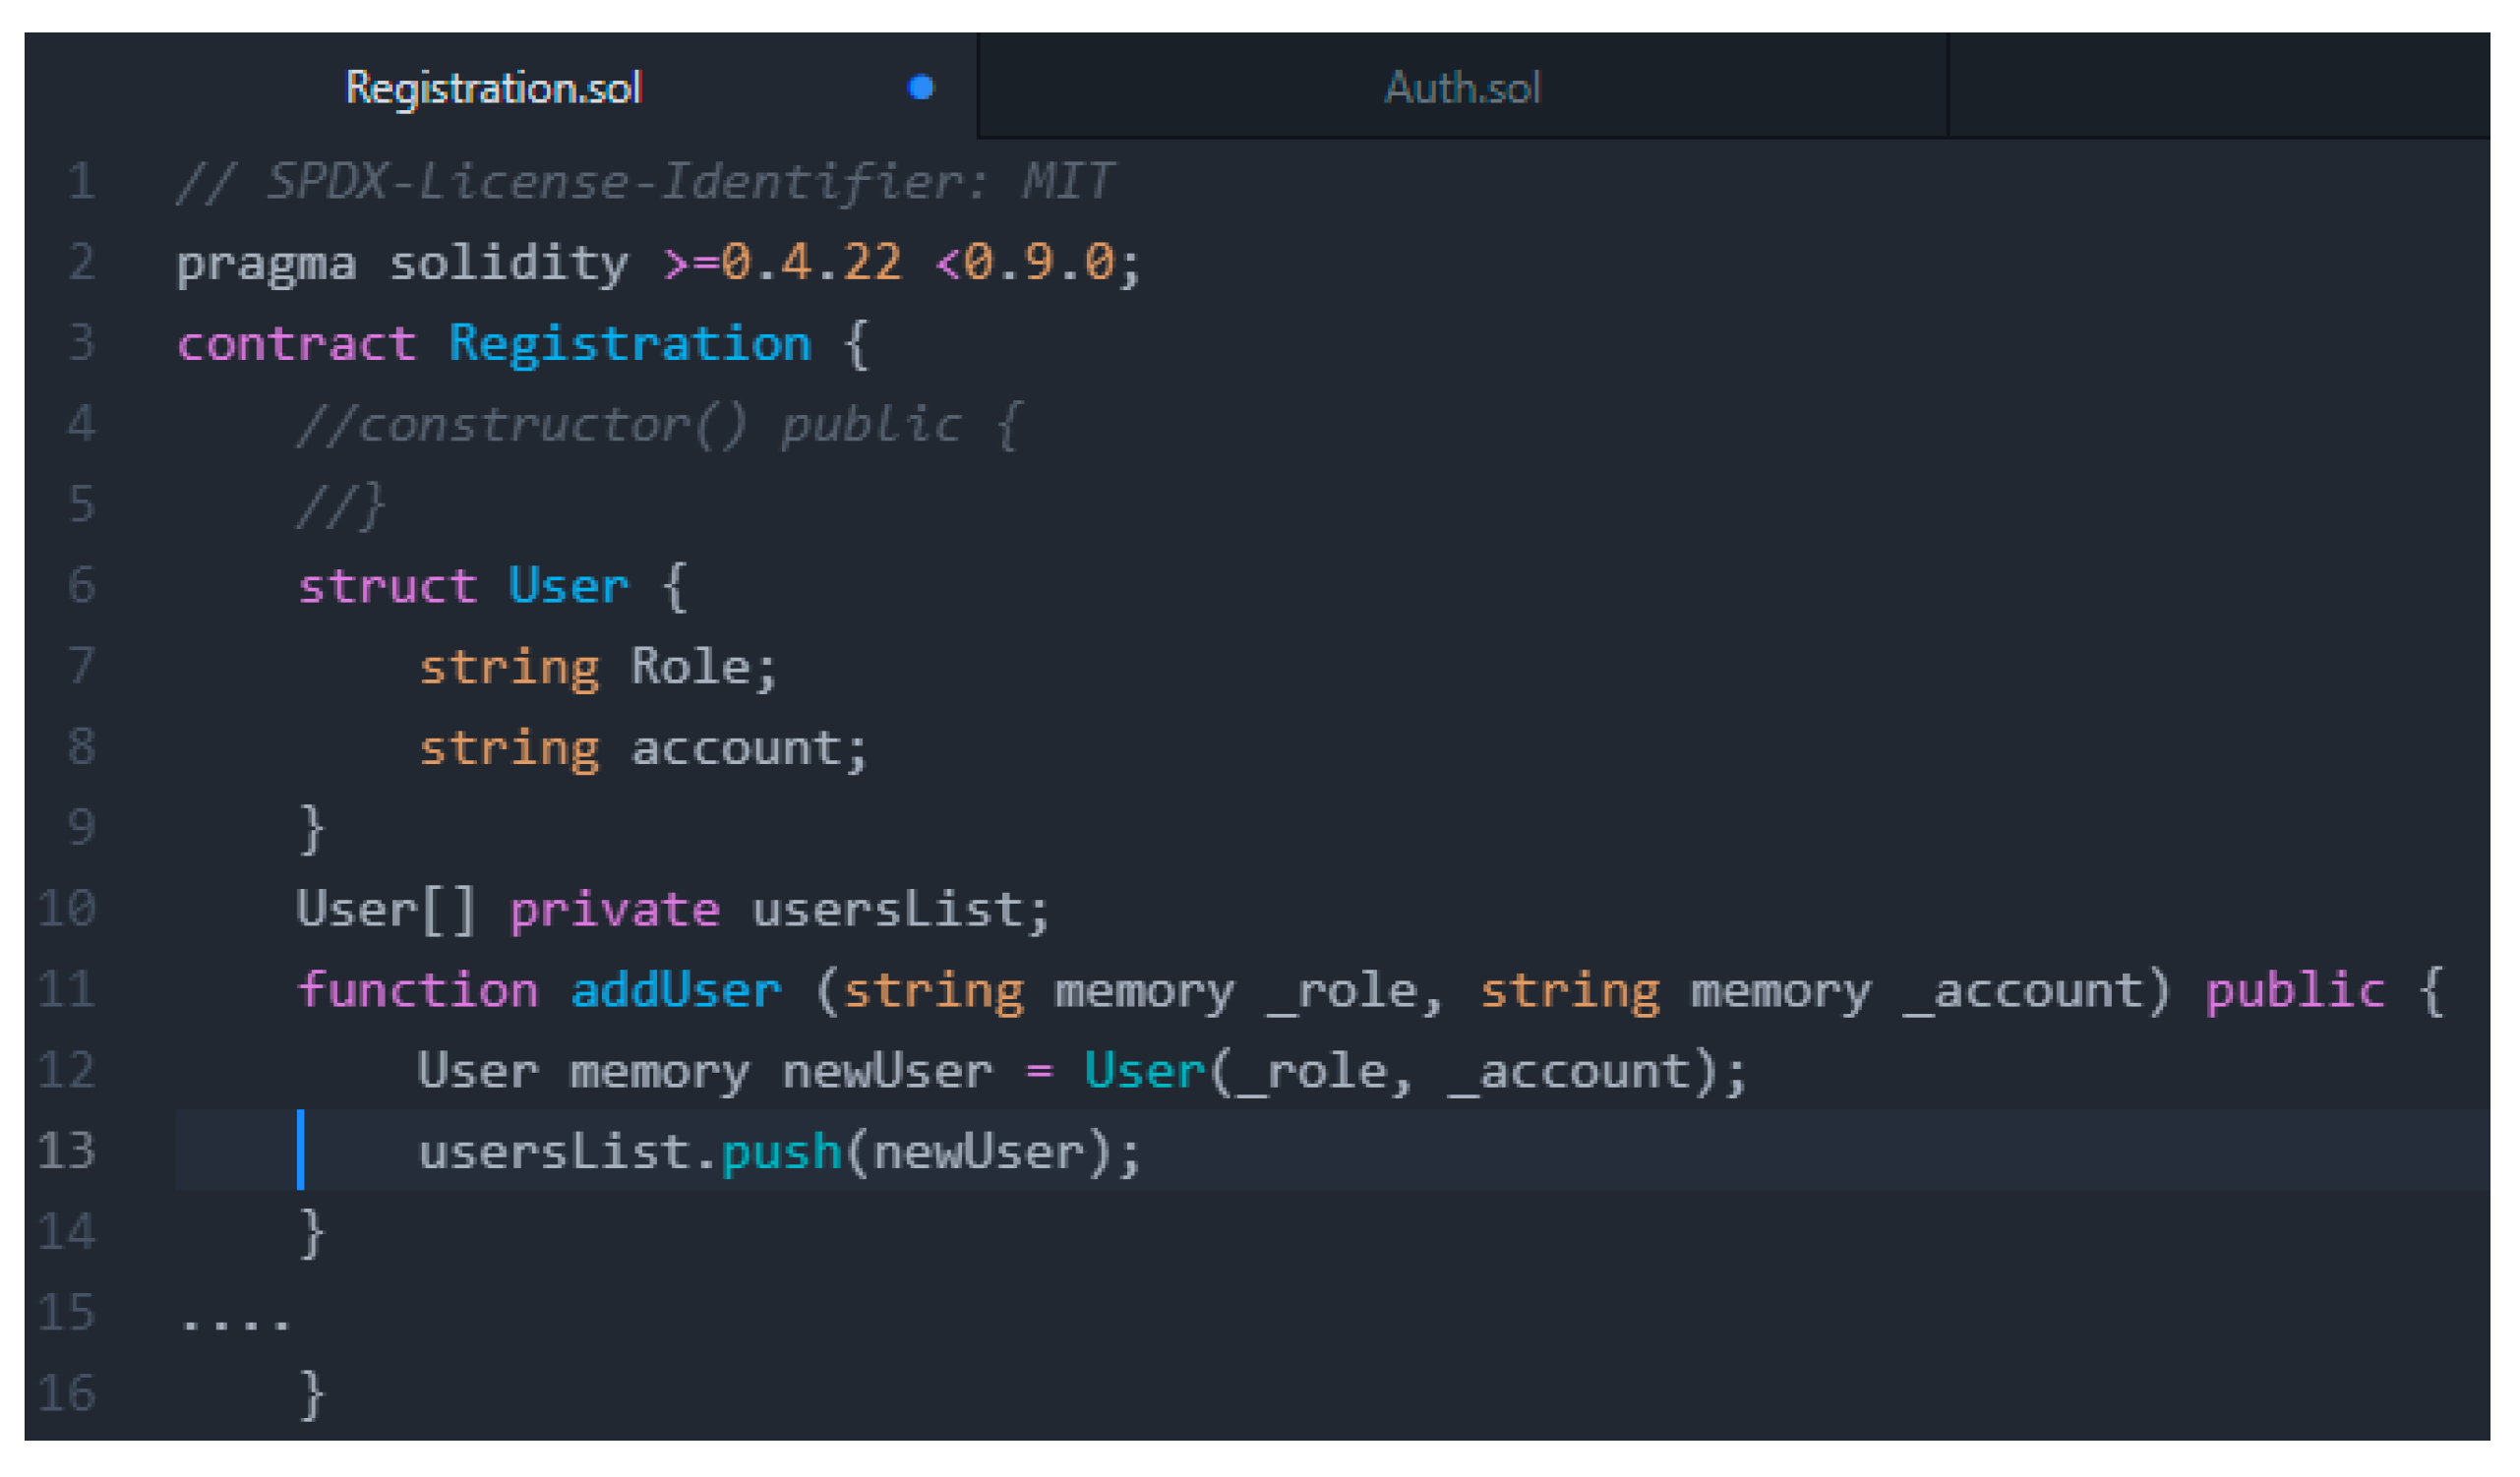
Task: Click the usersList variable declaration
Action: pyautogui.click(x=887, y=910)
